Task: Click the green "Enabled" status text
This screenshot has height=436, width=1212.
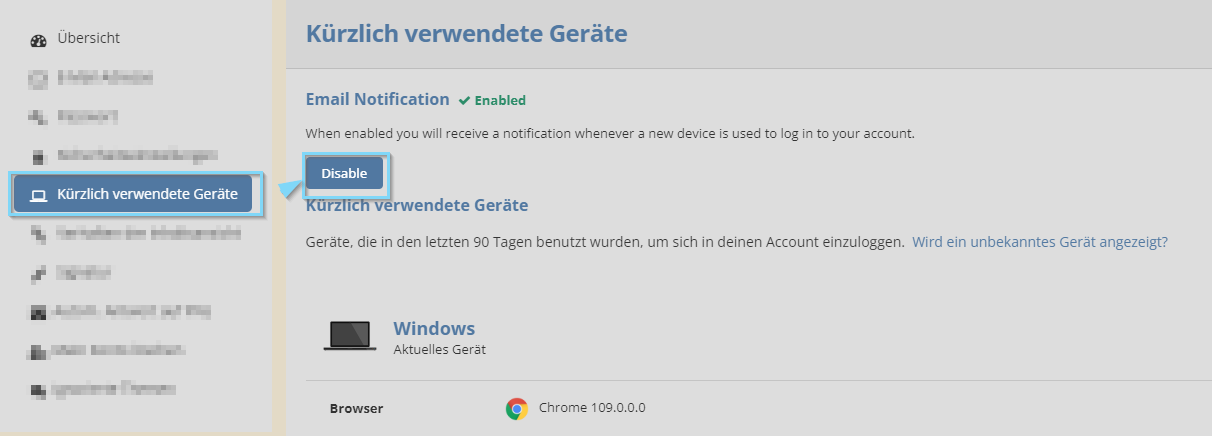Action: pyautogui.click(x=499, y=100)
